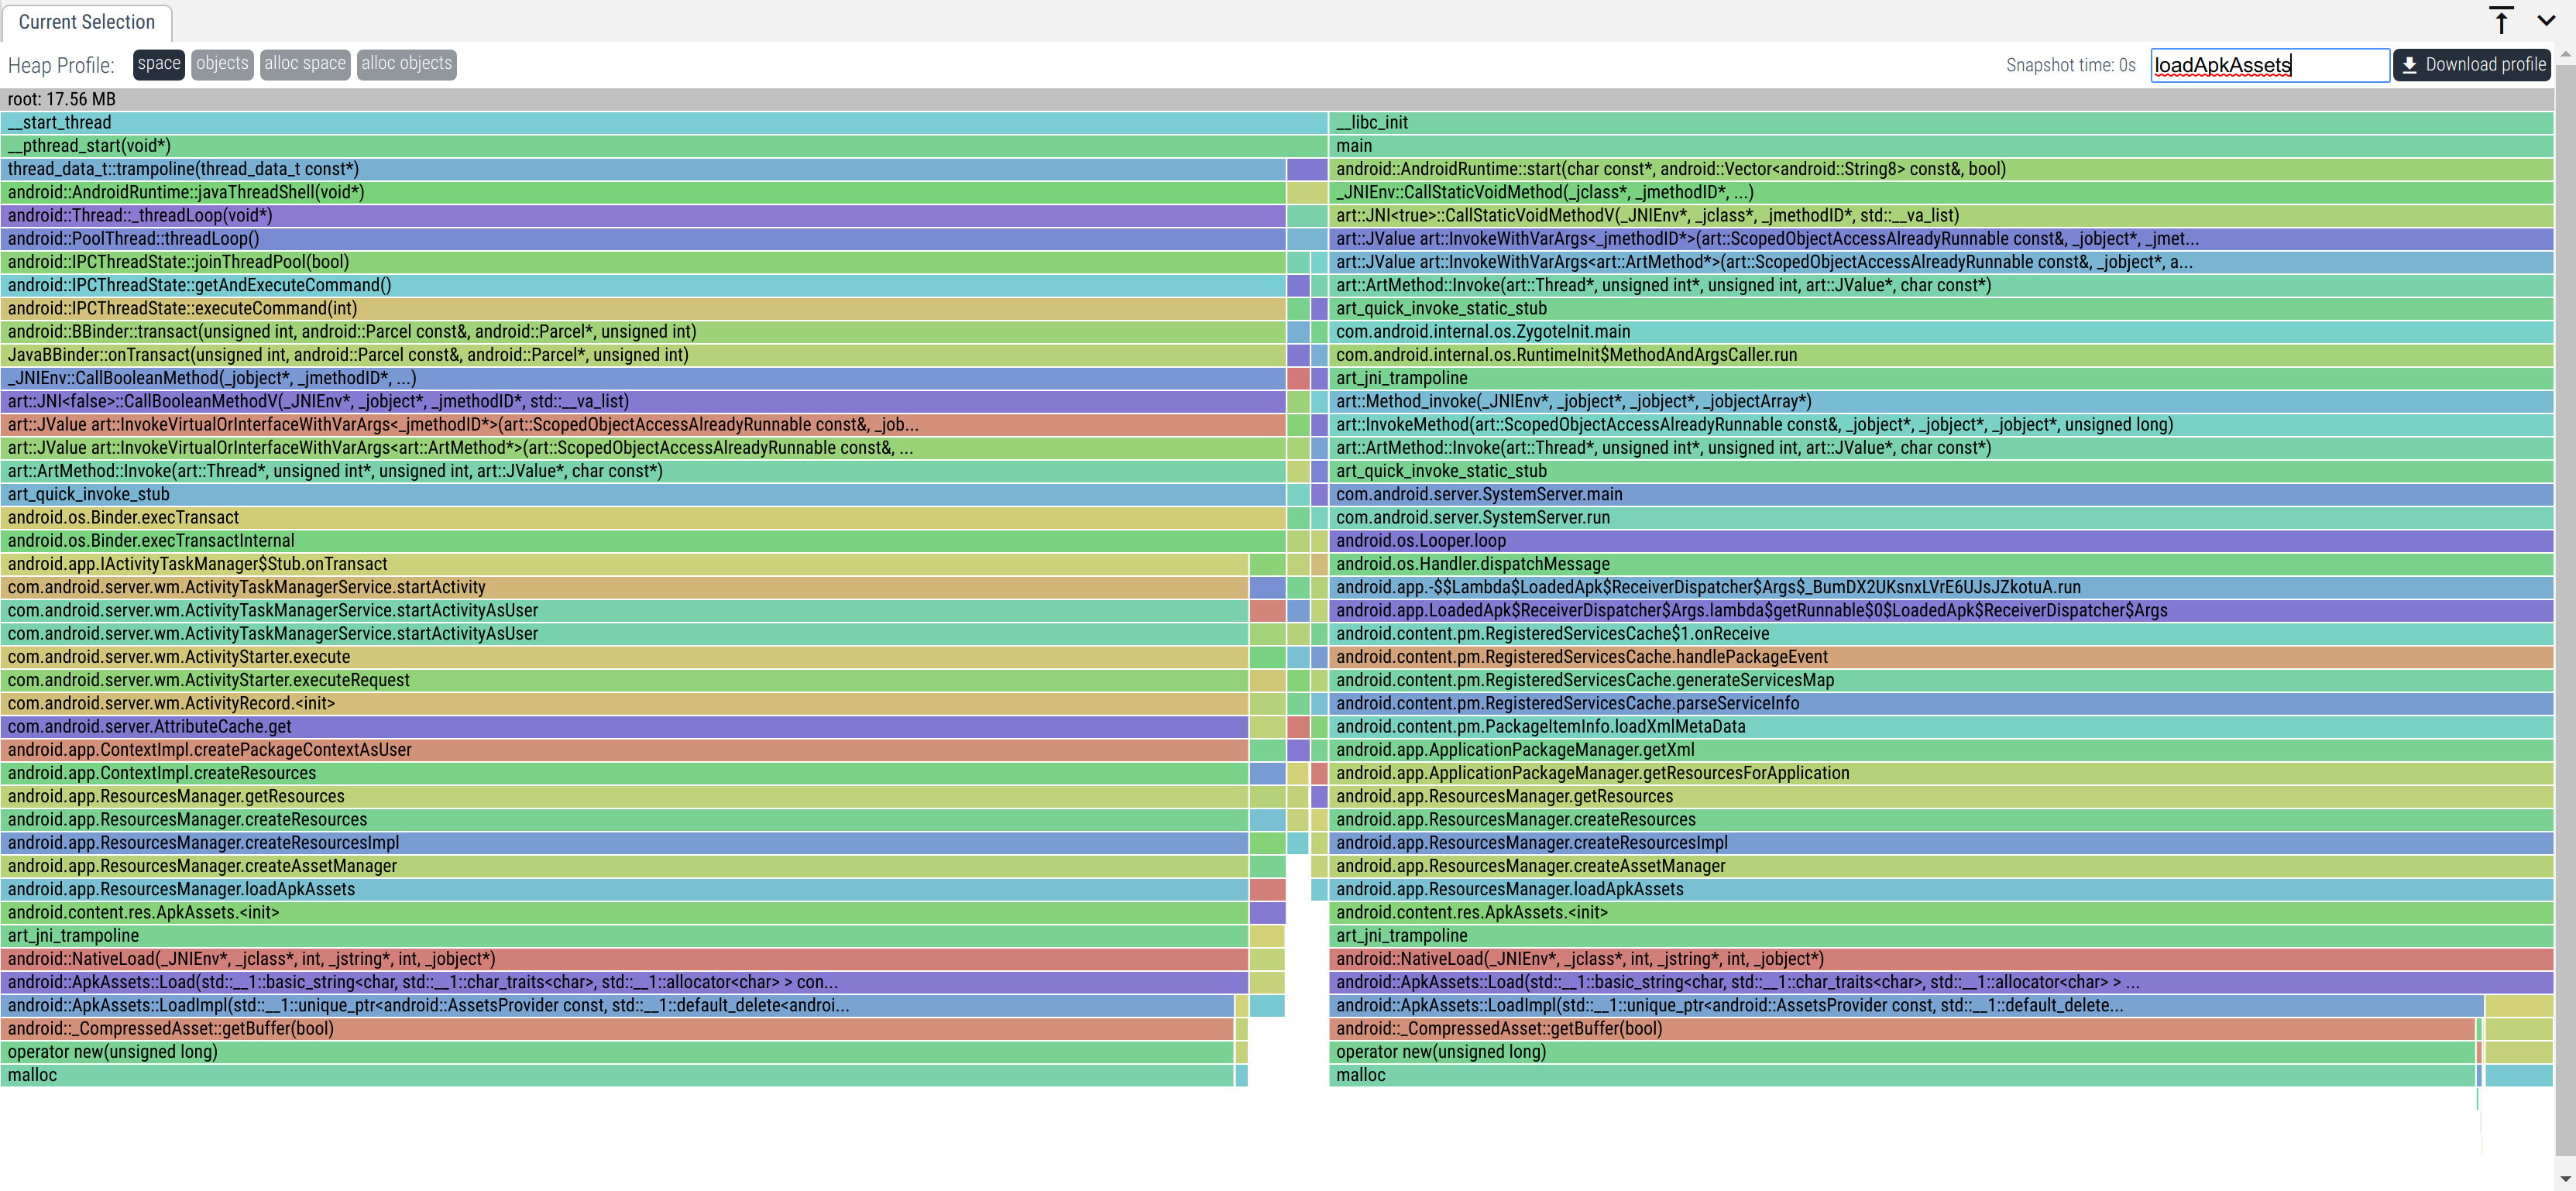The image size is (2576, 1191).
Task: Click the vertical scrollbar down arrow
Action: tap(2565, 1180)
